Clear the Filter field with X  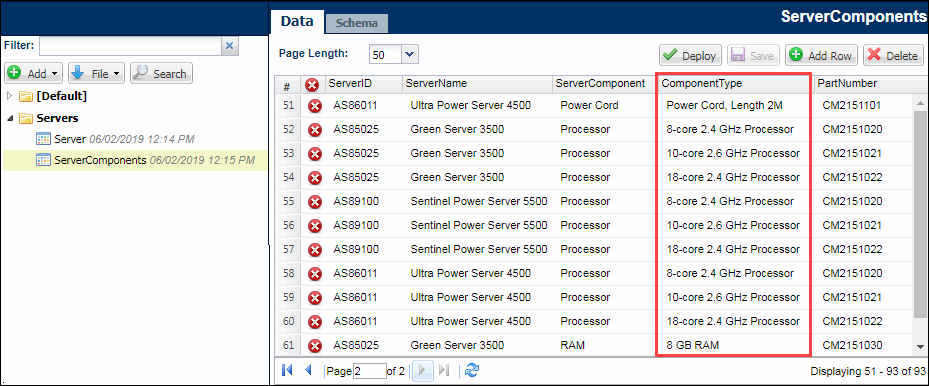click(x=230, y=46)
